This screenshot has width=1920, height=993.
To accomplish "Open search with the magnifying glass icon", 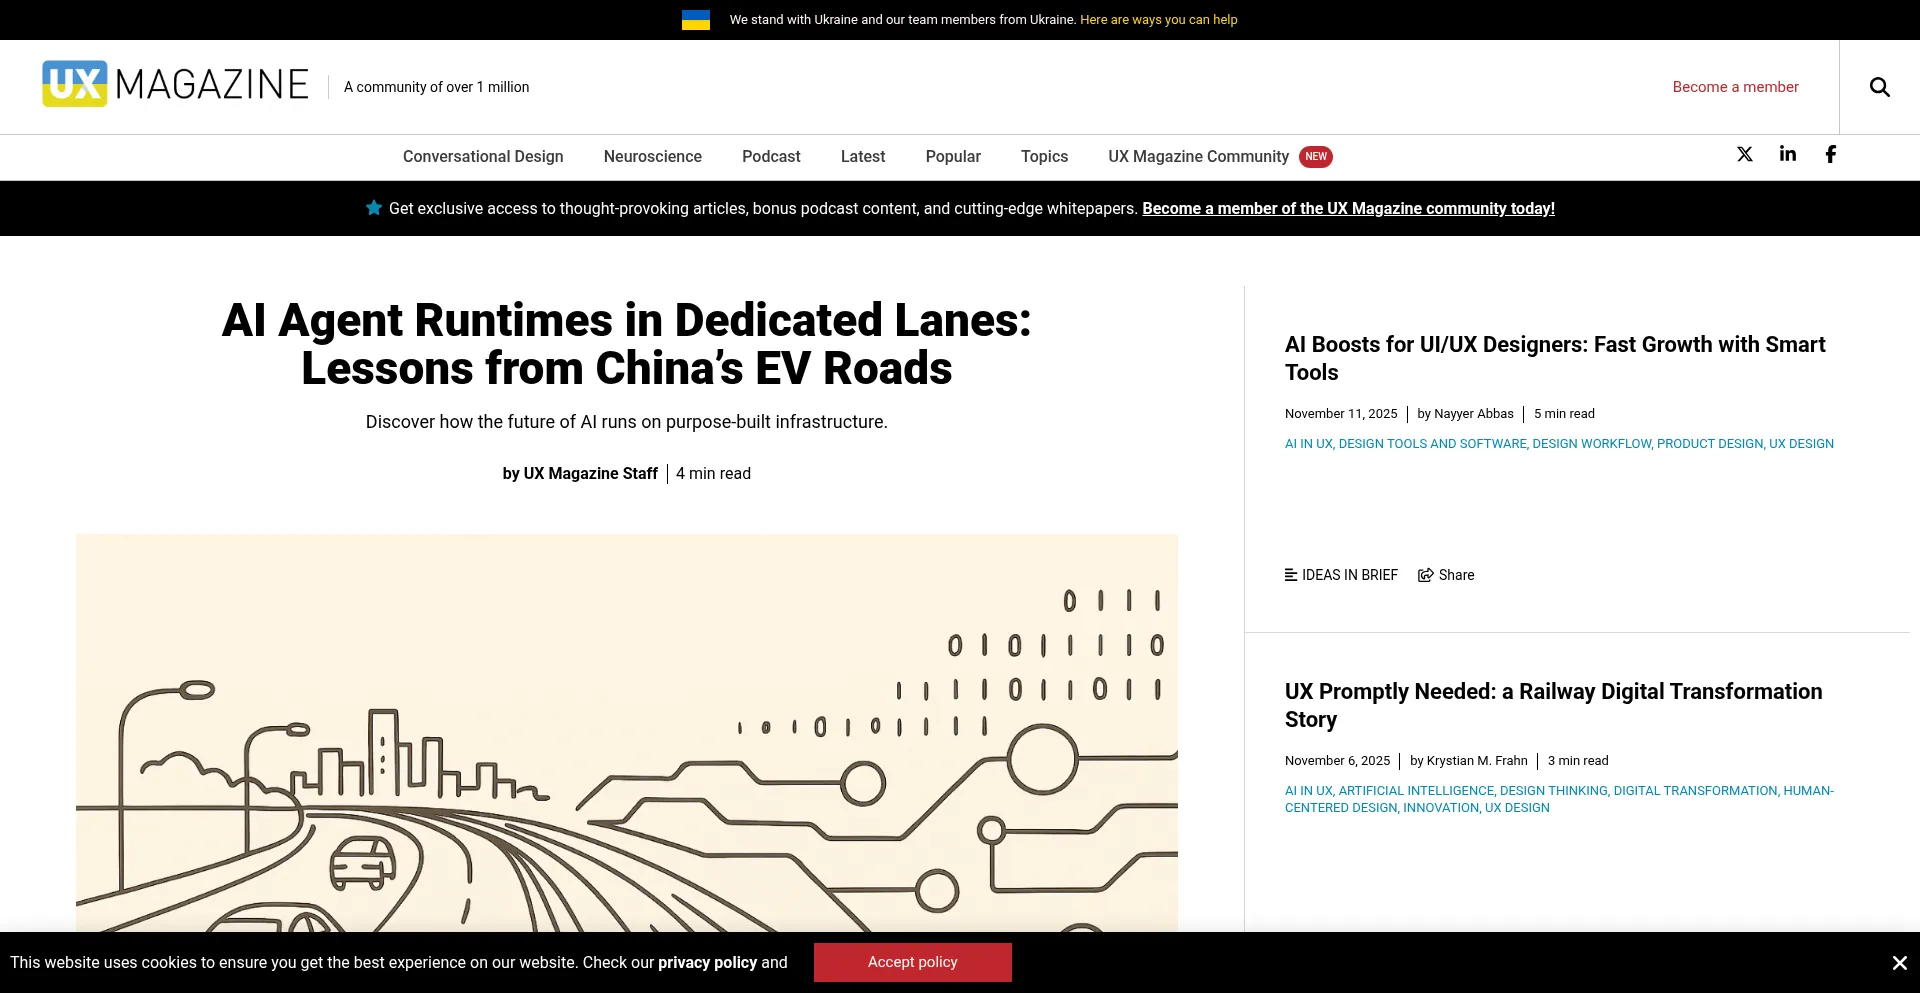I will (1879, 87).
